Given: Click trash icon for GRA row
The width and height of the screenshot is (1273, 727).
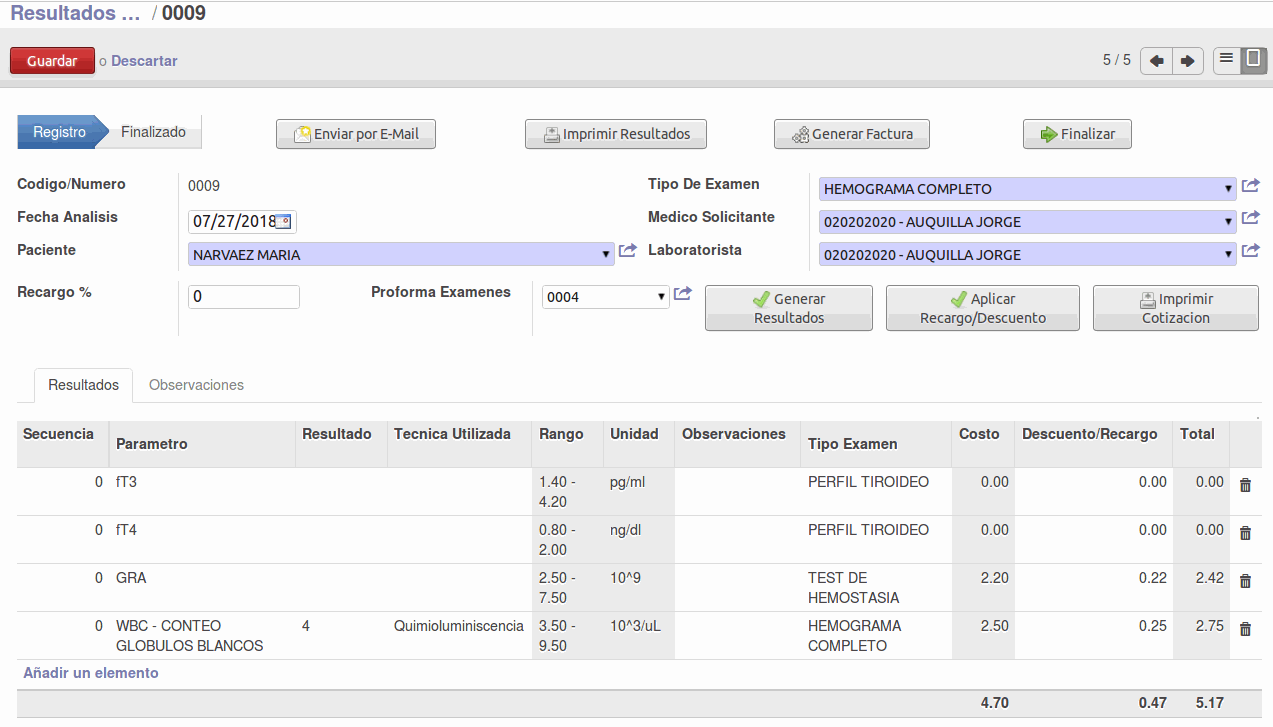Looking at the screenshot, I should point(1245,581).
